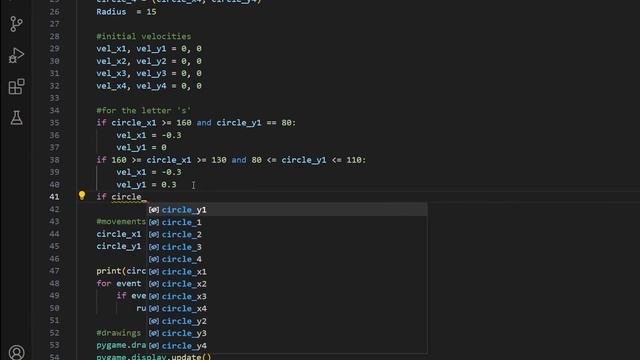Click 'vel_x1 = -0.3' on line 36
Screen dimensions: 640x360
tap(149, 135)
